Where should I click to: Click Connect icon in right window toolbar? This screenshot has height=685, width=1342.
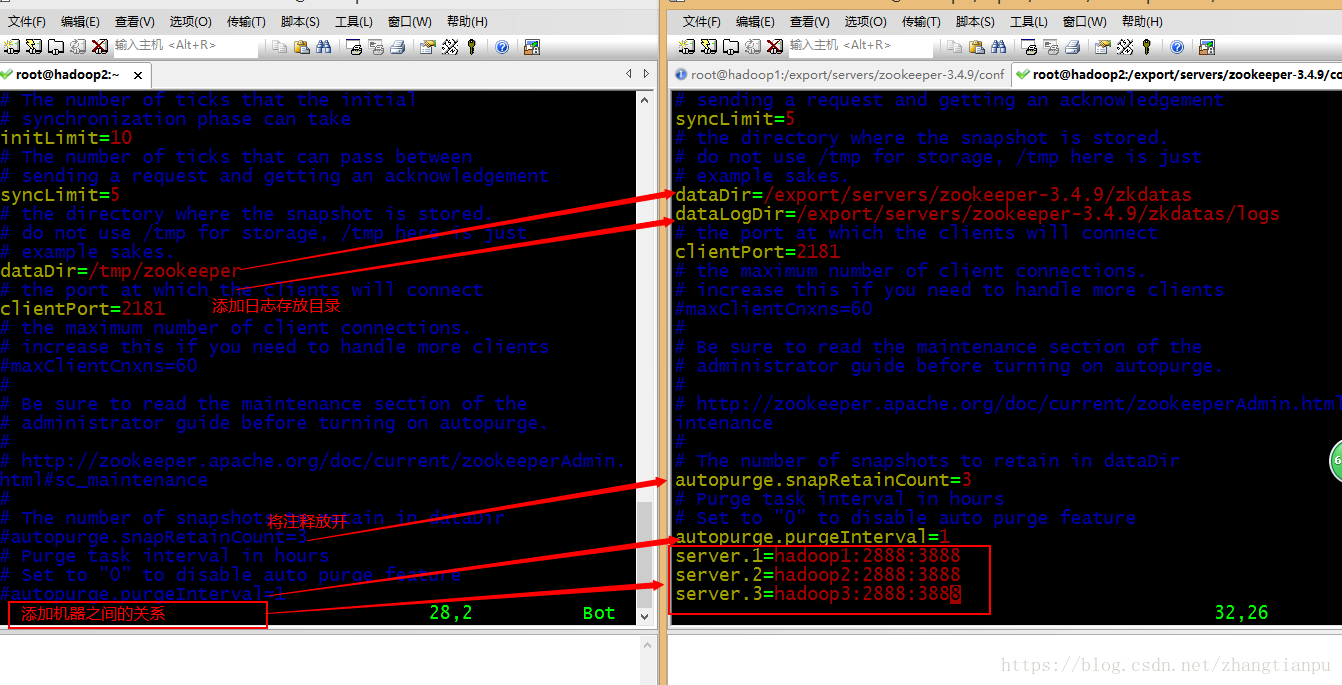click(687, 46)
